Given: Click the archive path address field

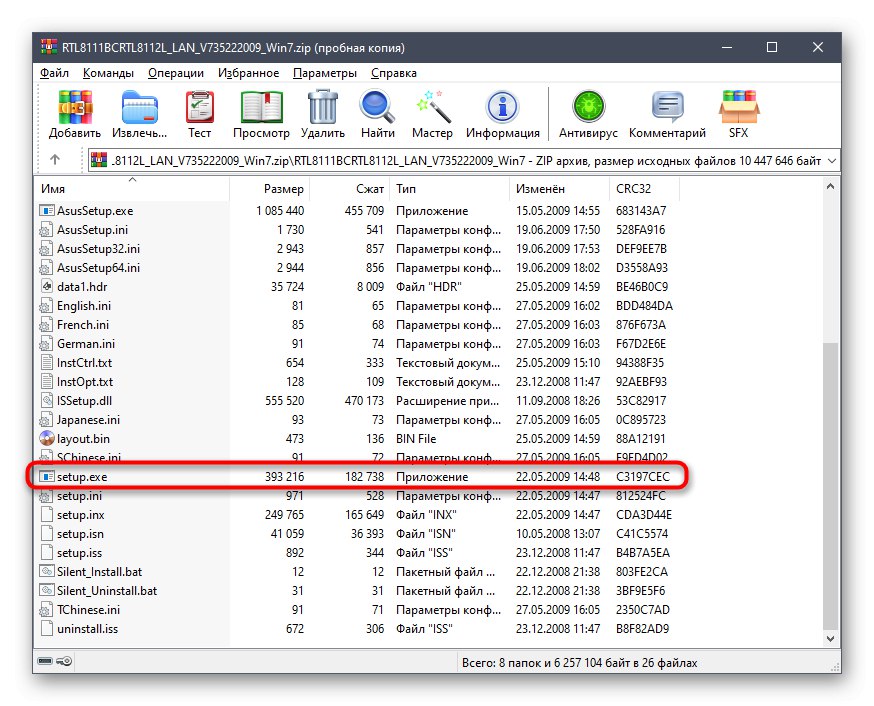Looking at the screenshot, I should (466, 160).
